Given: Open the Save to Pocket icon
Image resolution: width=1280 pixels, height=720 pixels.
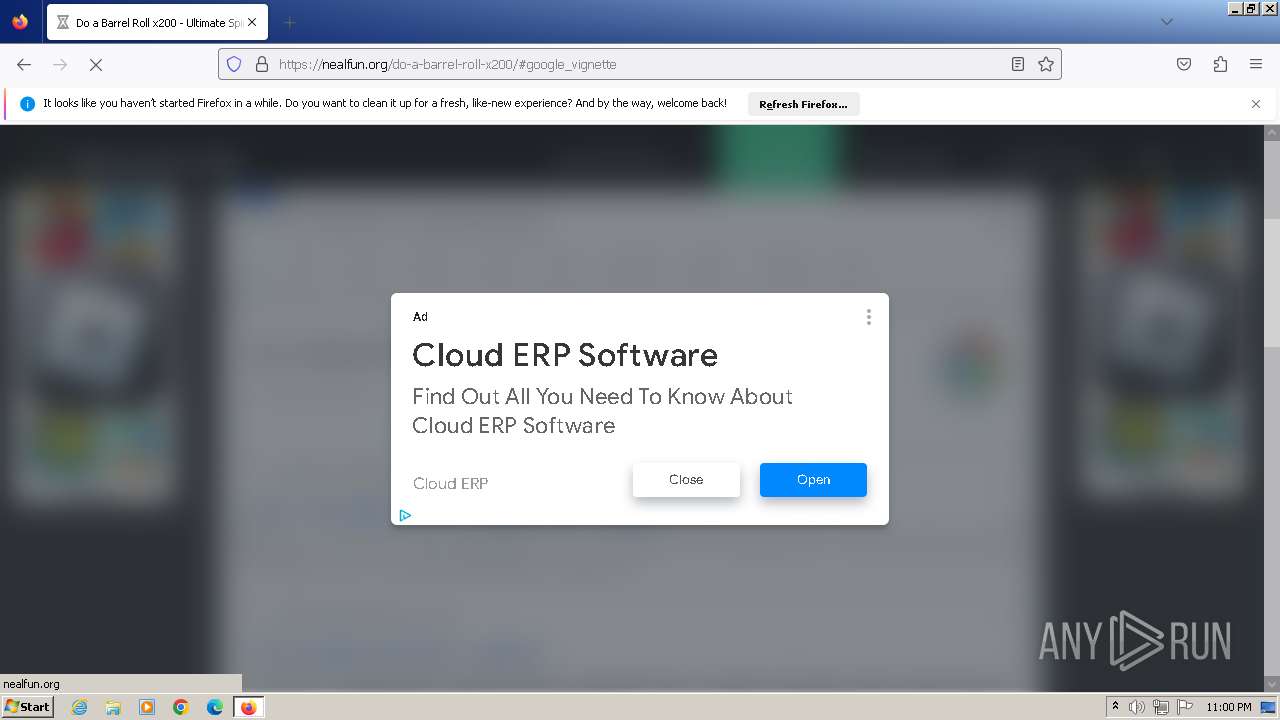Looking at the screenshot, I should coord(1184,64).
